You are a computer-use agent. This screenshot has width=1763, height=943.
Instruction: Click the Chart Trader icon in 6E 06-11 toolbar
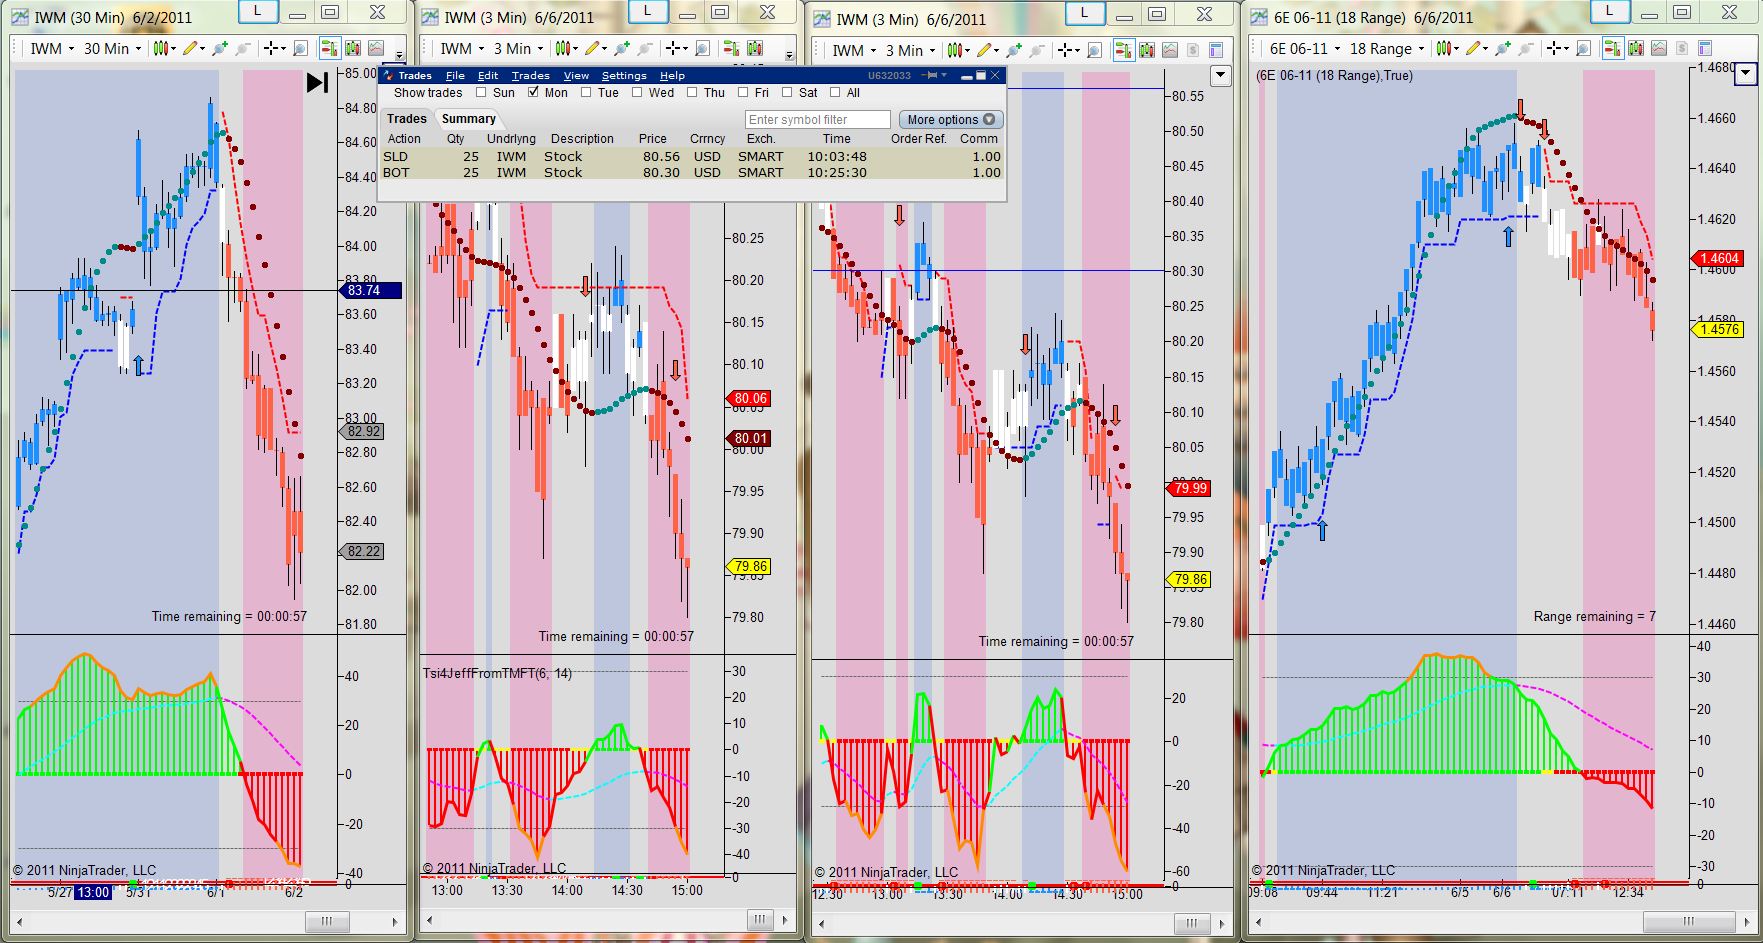point(1613,48)
